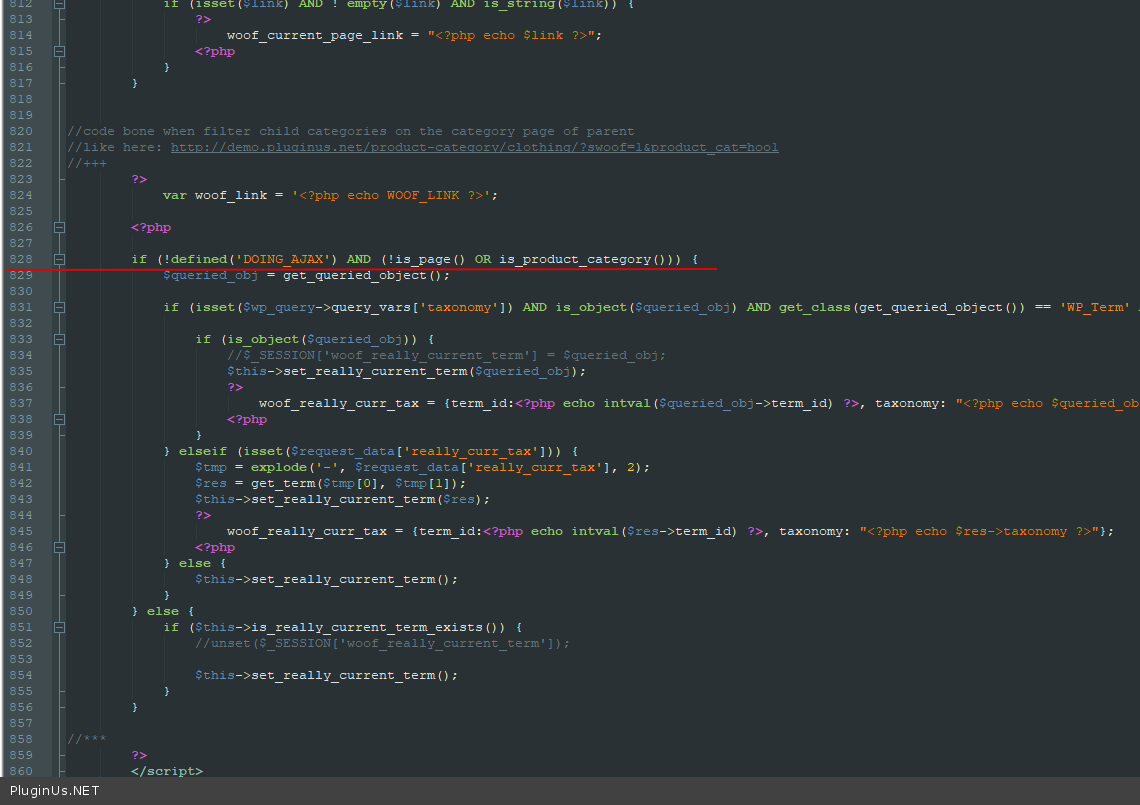Viewport: 1140px width, 805px height.
Task: Collapse the fold marker at line 838
Action: tap(60, 419)
